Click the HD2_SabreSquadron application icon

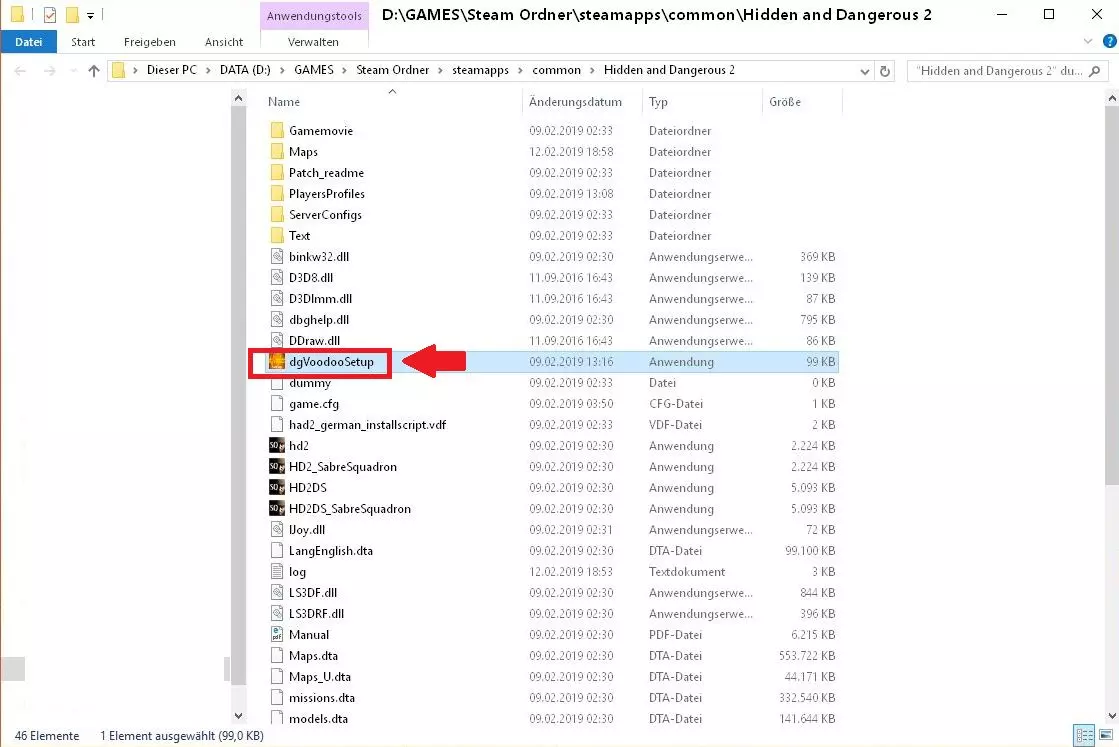[277, 467]
